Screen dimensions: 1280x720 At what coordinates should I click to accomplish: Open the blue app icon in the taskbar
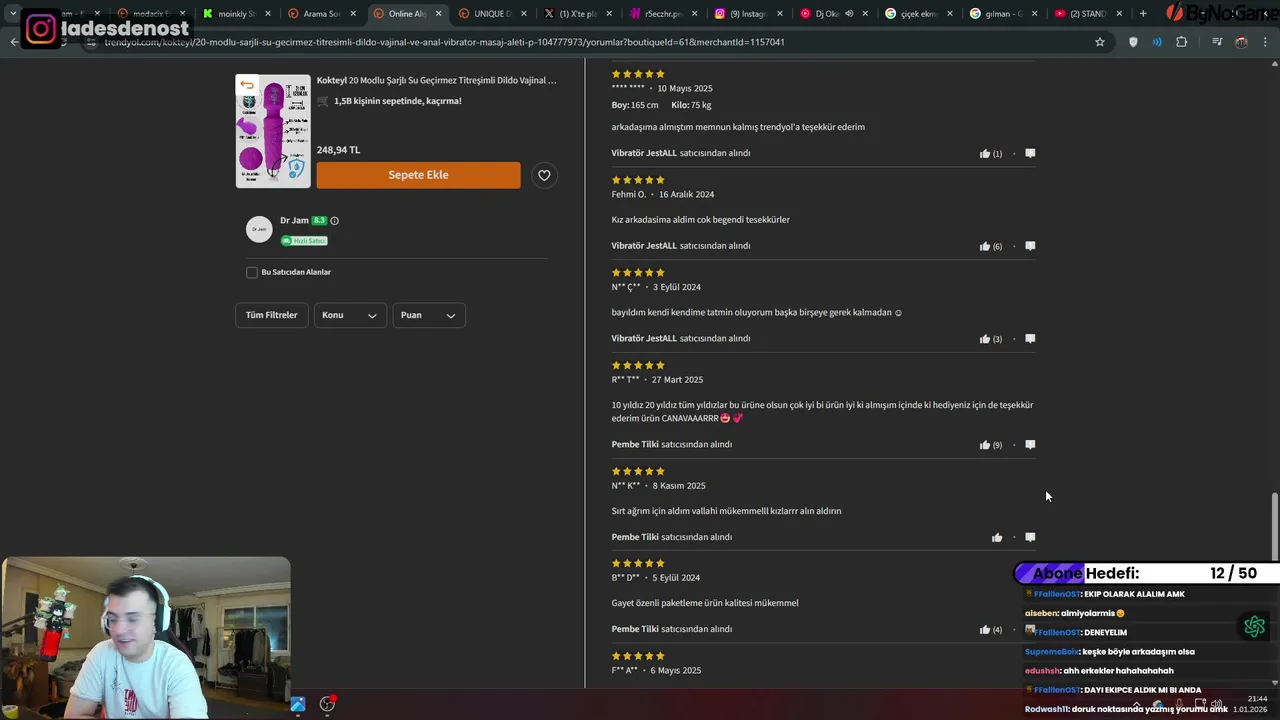(x=298, y=704)
